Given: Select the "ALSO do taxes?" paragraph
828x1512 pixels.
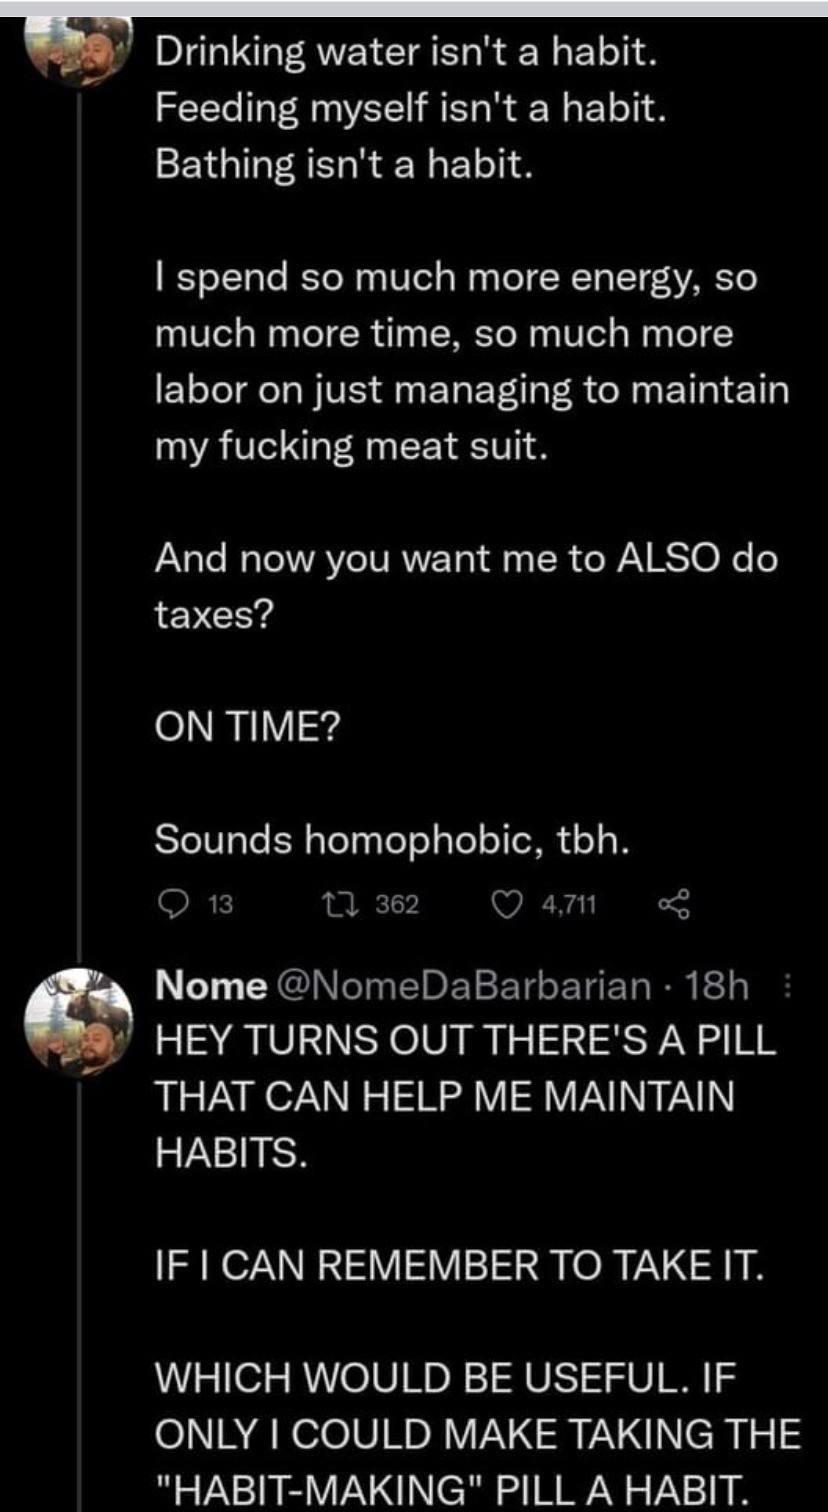Looking at the screenshot, I should [465, 585].
